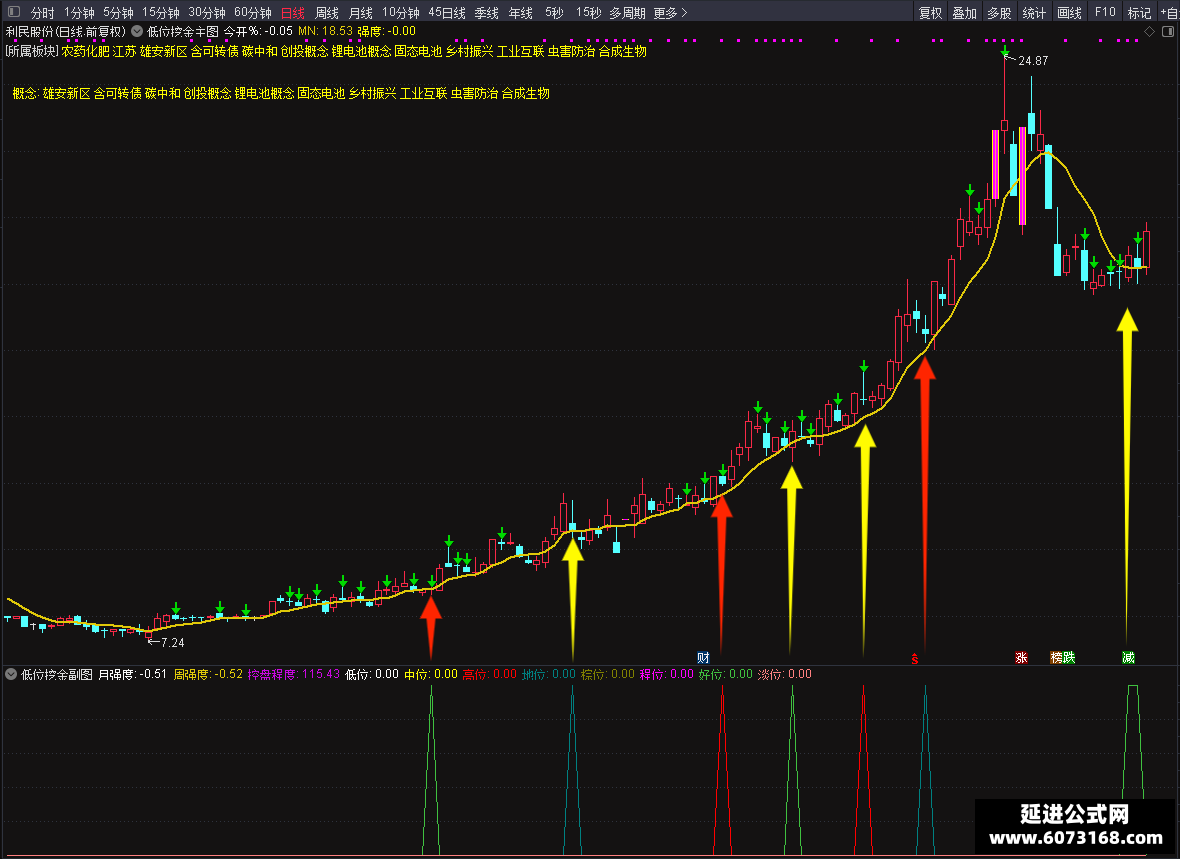Screen dimensions: 1180x859
Task: Open the 更多 periods expander
Action: pos(671,13)
